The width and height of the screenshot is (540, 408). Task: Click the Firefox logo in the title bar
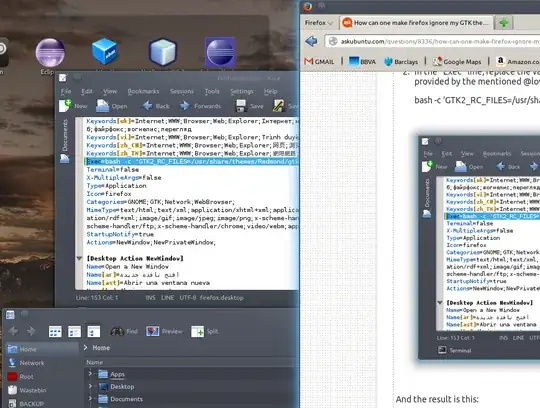click(307, 6)
